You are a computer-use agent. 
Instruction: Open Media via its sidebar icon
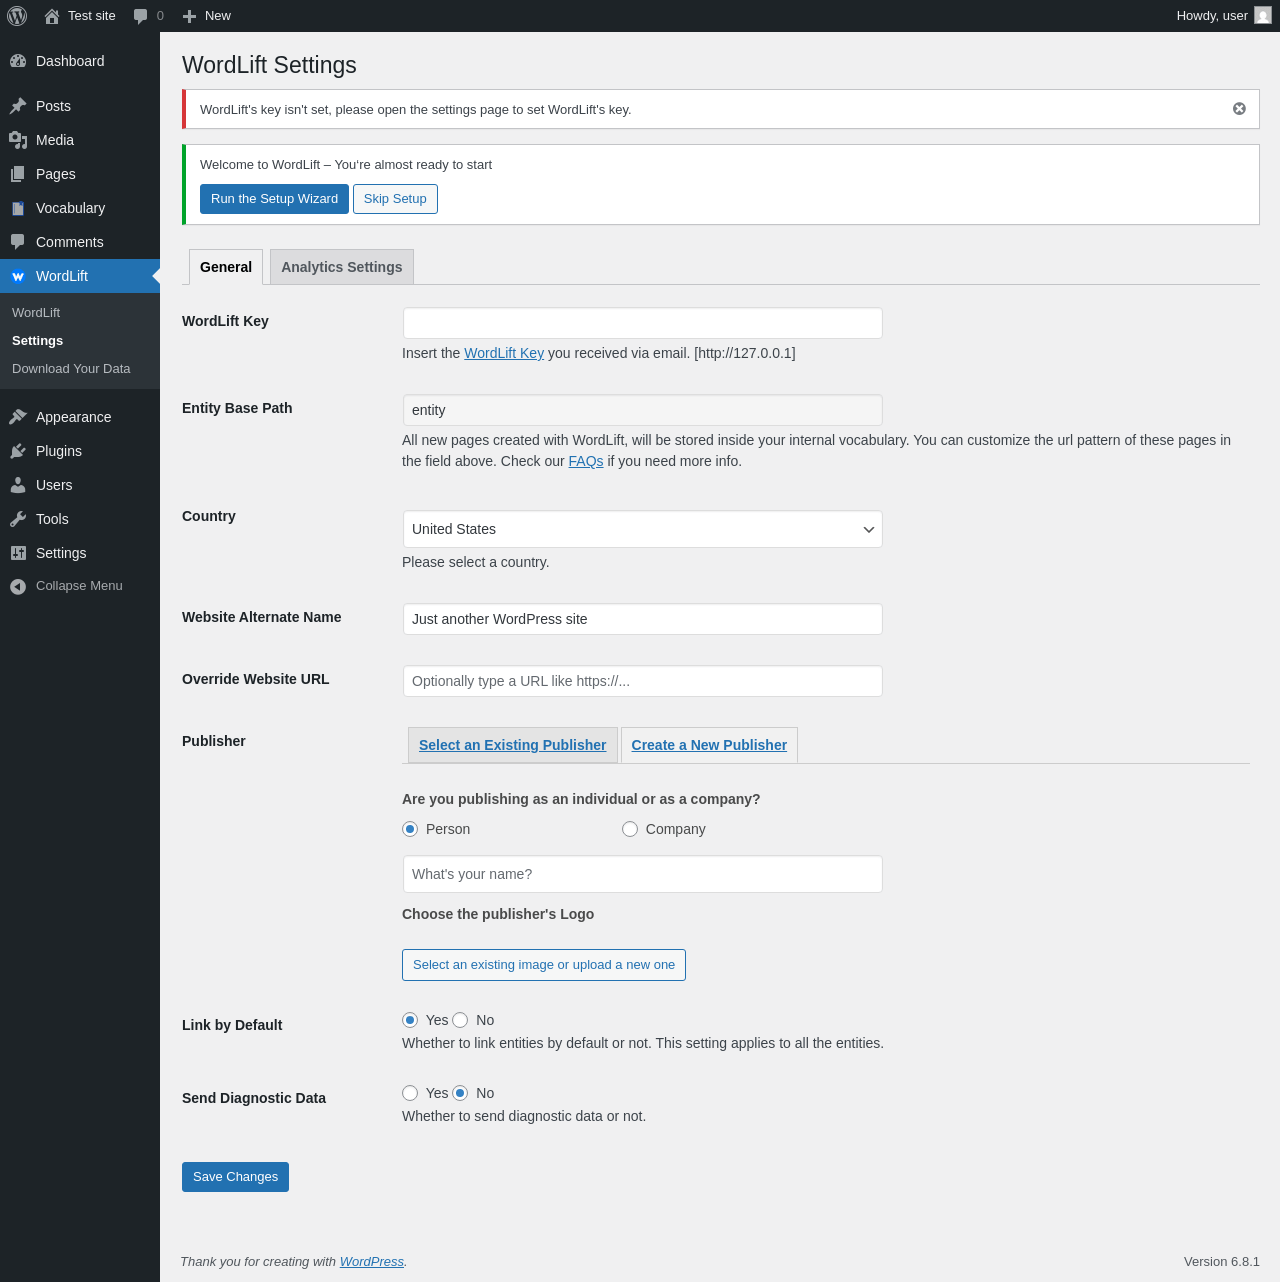point(18,140)
